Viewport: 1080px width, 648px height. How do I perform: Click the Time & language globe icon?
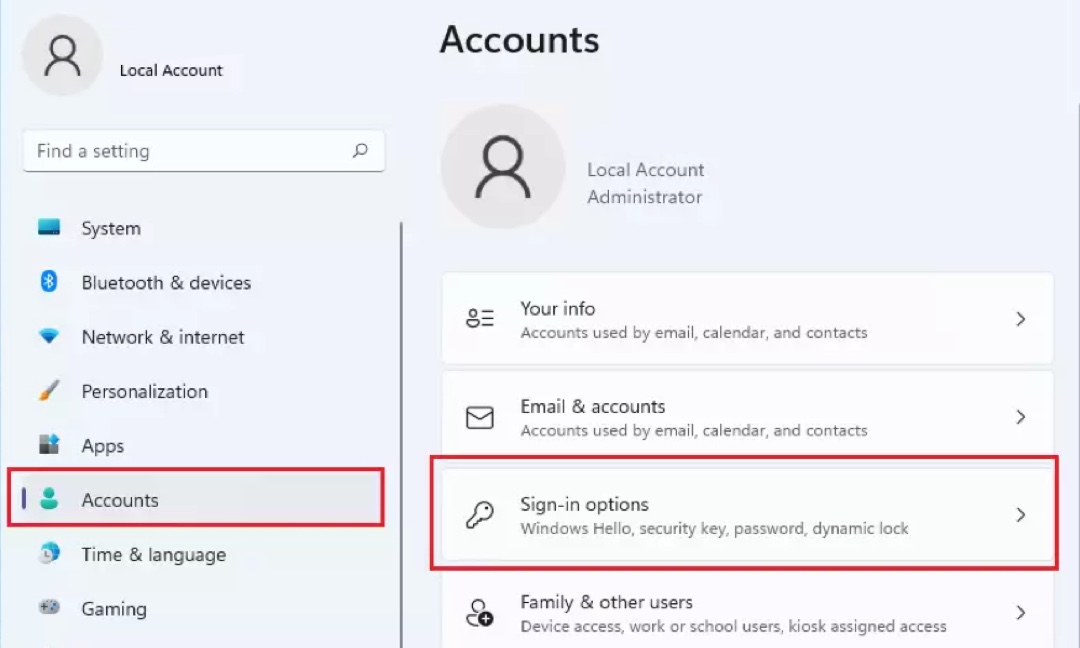(49, 554)
